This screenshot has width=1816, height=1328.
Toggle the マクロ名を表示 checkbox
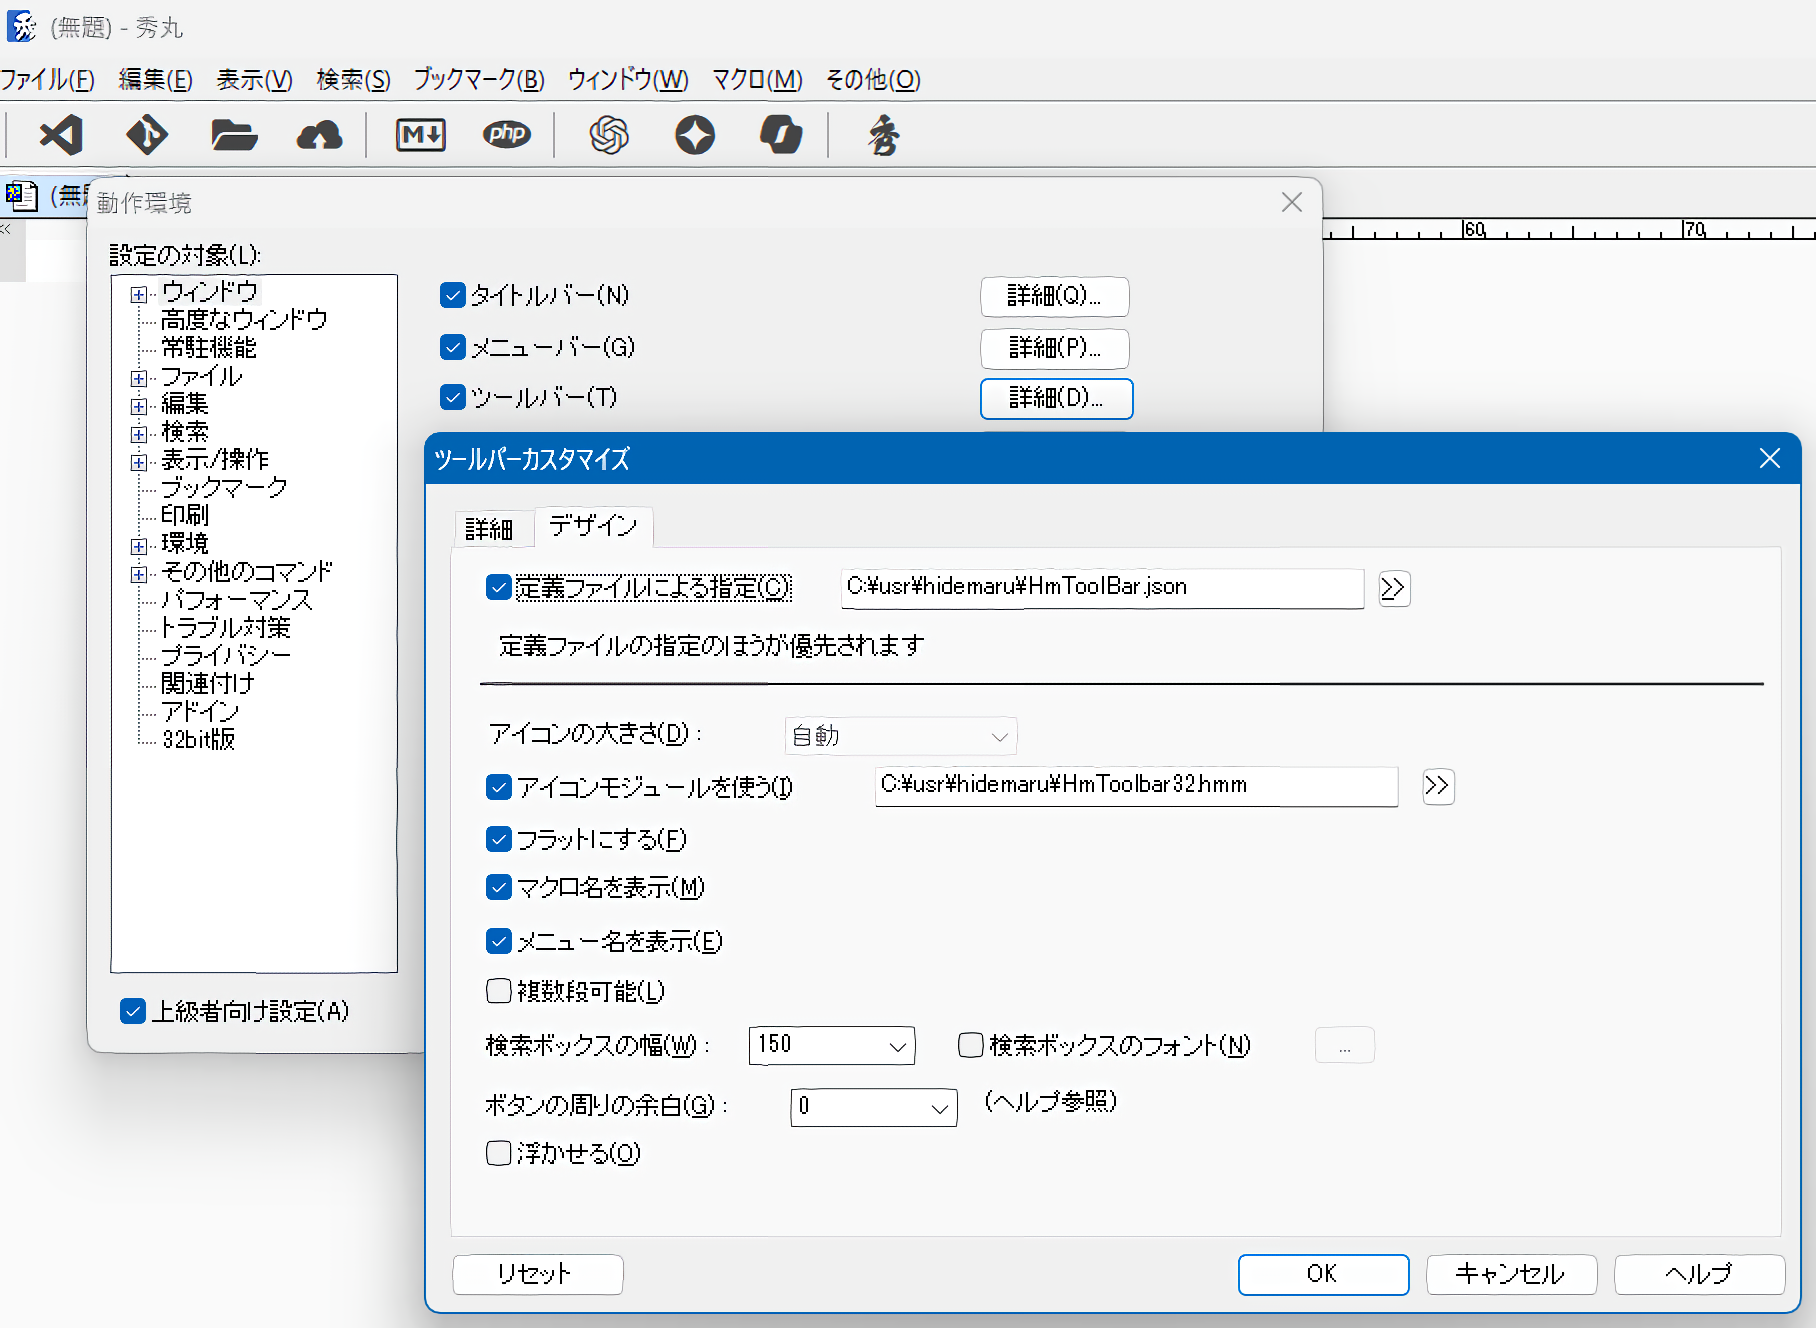pyautogui.click(x=499, y=887)
